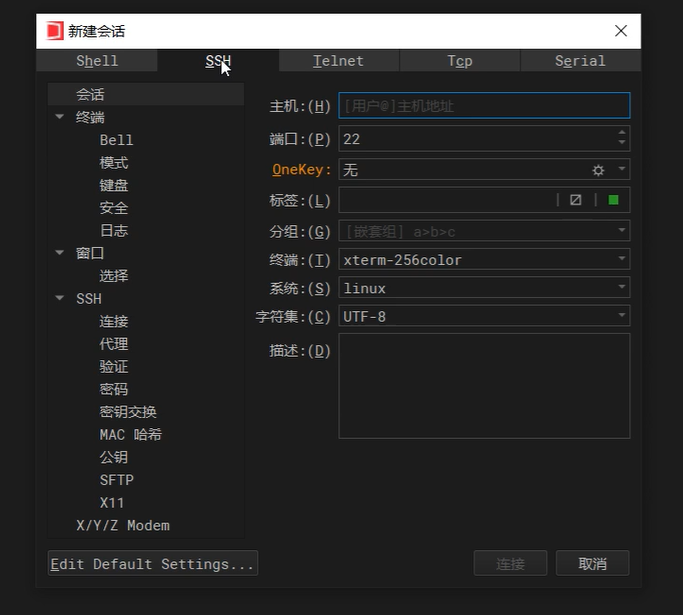Screen dimensions: 683x615
Task: Switch to the Telnet tab
Action: click(x=339, y=61)
